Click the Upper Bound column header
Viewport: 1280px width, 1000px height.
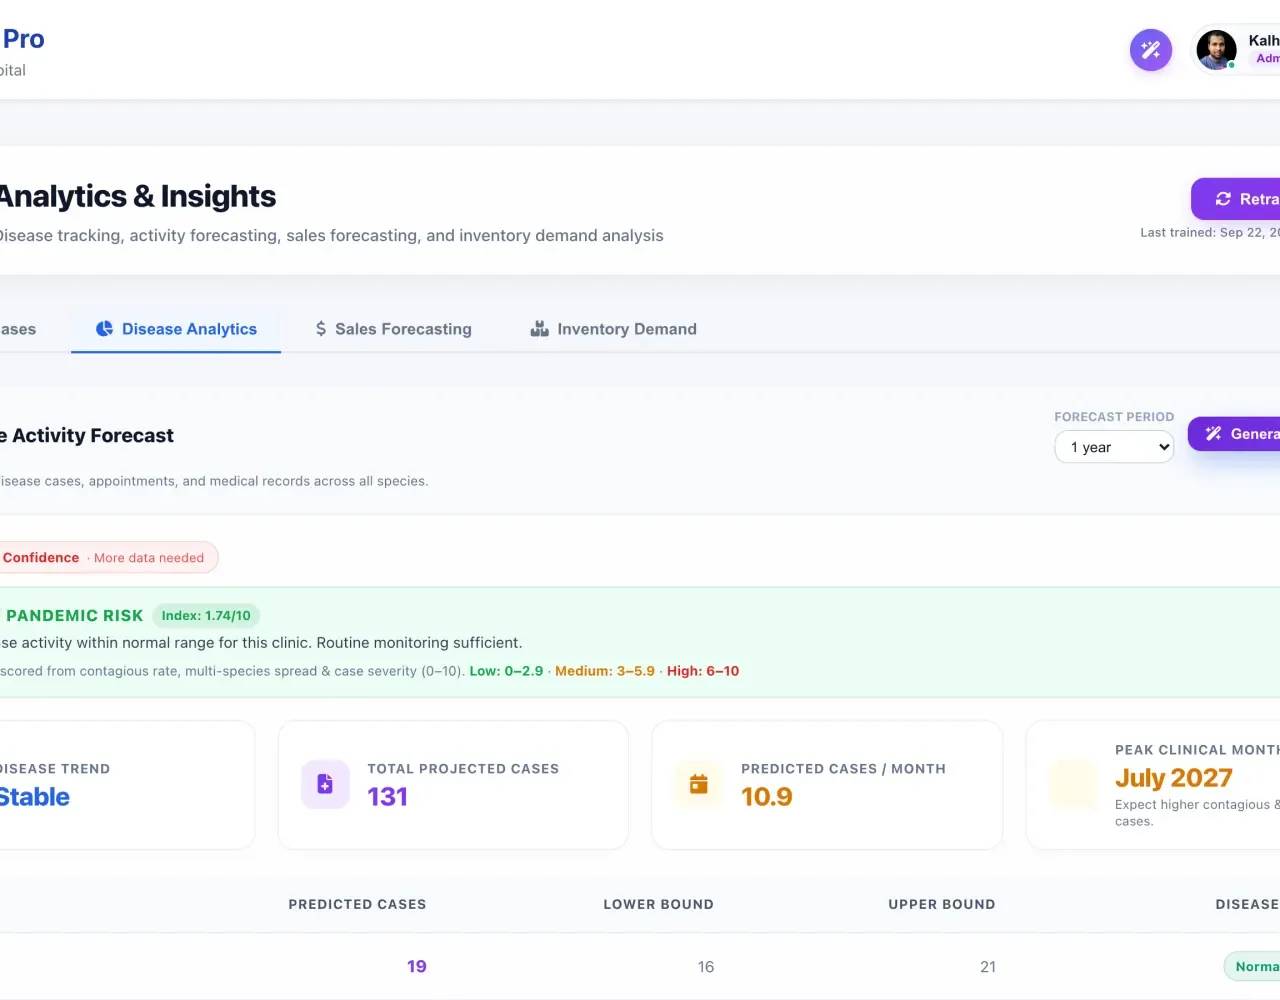(x=942, y=904)
